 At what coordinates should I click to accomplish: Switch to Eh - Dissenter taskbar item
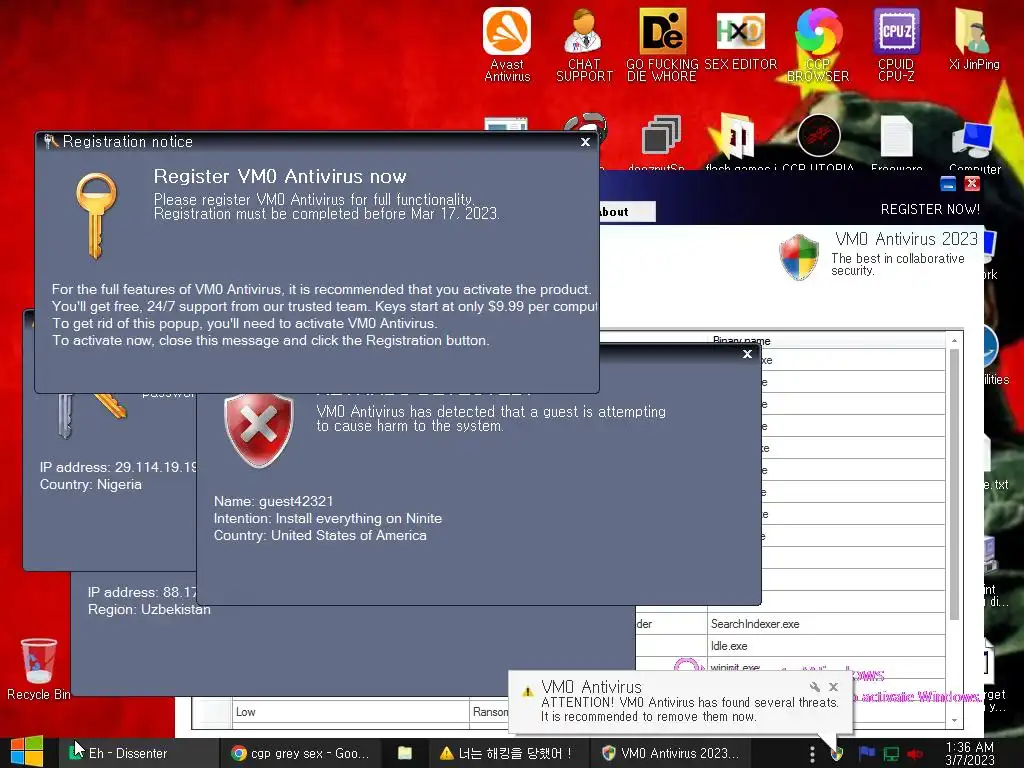click(x=138, y=753)
